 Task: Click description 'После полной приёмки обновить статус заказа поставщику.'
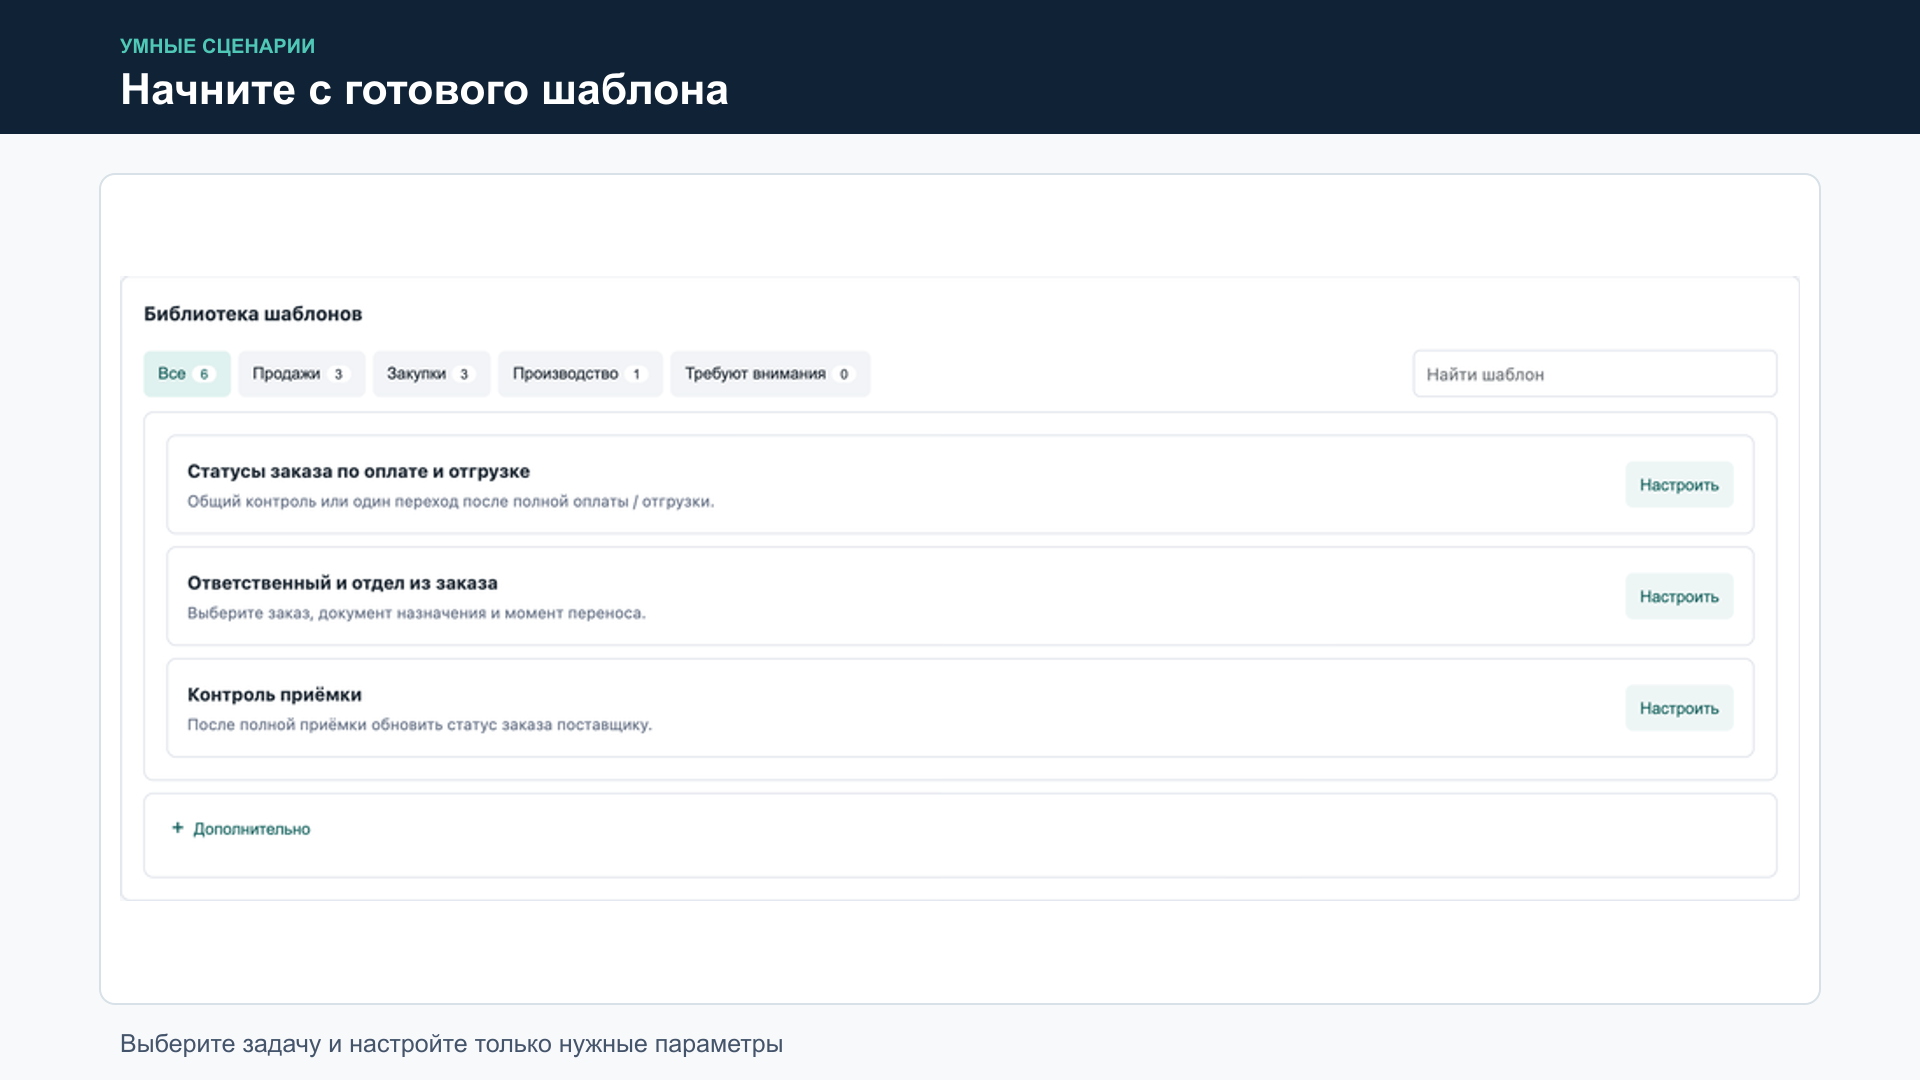(419, 725)
